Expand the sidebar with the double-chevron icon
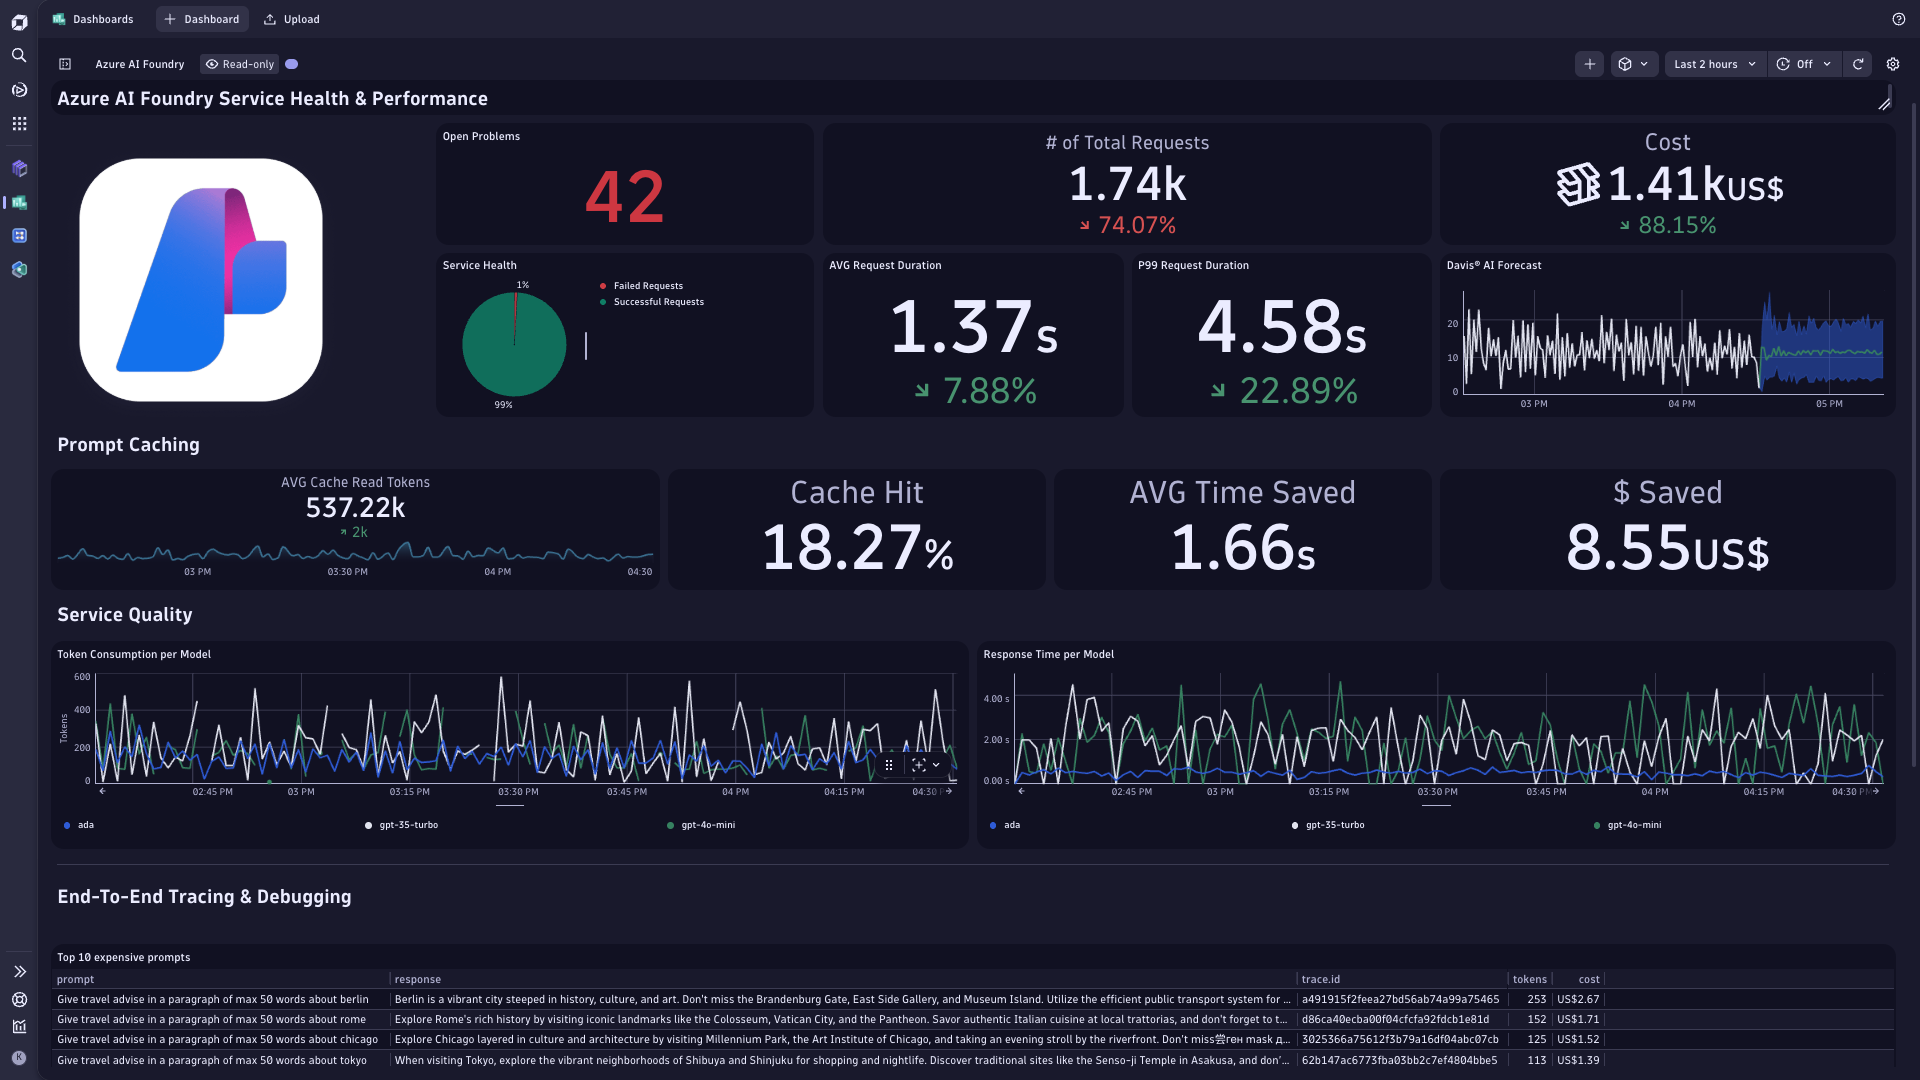1920x1080 pixels. (x=19, y=971)
